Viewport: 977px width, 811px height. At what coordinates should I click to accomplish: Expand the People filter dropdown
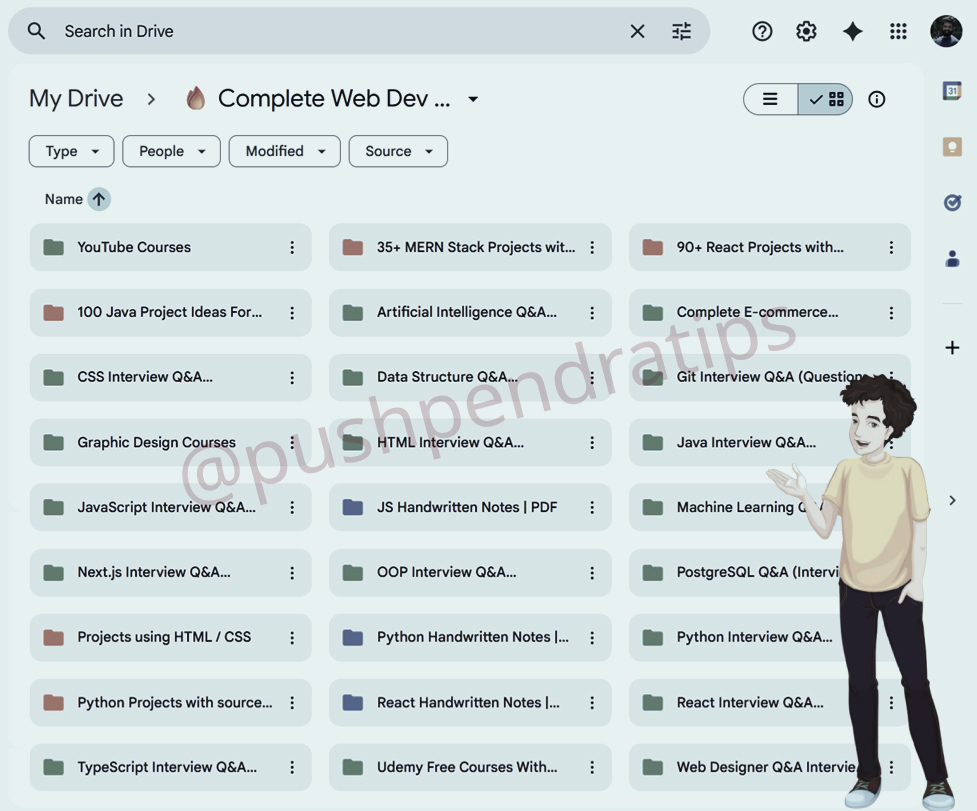[171, 151]
